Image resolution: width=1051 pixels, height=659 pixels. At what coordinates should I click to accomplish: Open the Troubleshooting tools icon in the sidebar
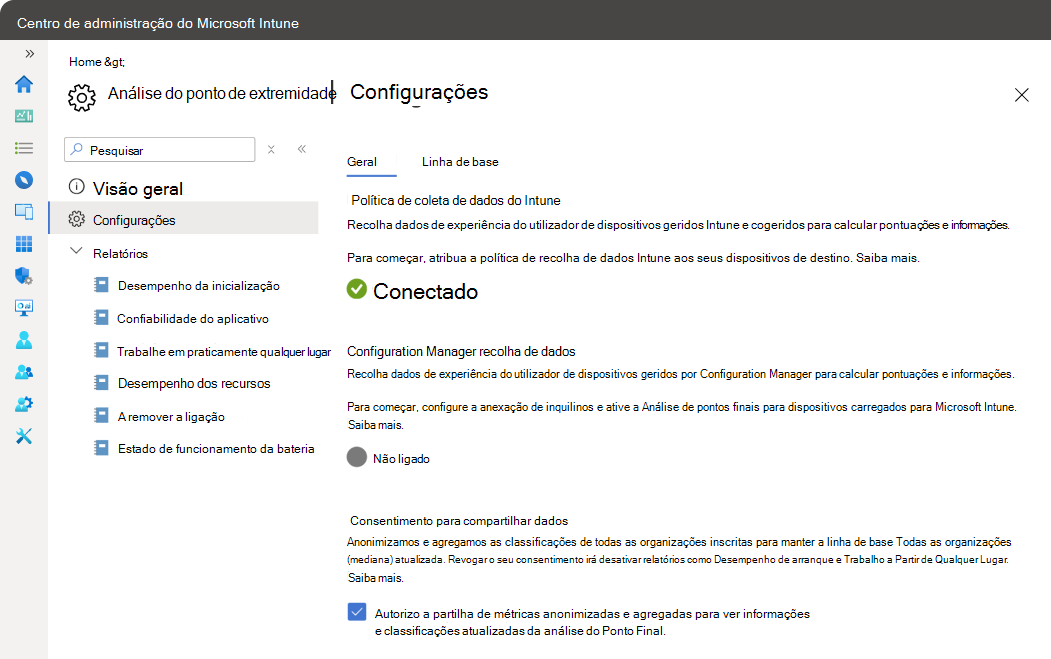24,436
